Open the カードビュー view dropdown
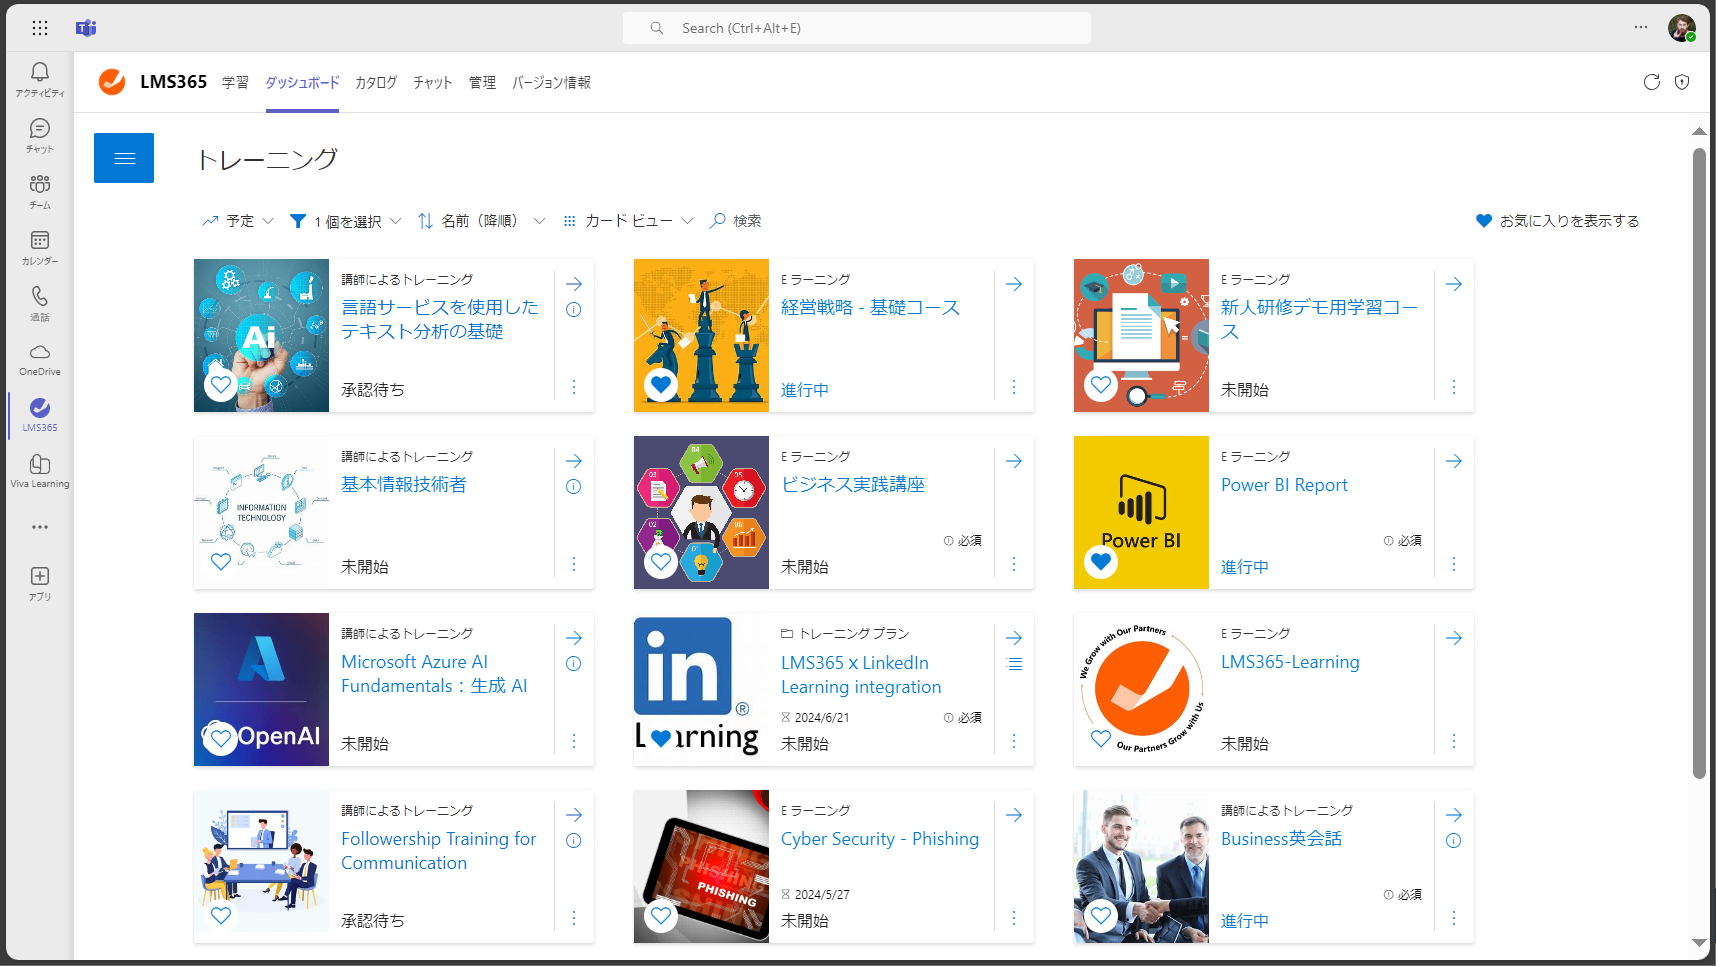The image size is (1716, 966). pyautogui.click(x=628, y=221)
